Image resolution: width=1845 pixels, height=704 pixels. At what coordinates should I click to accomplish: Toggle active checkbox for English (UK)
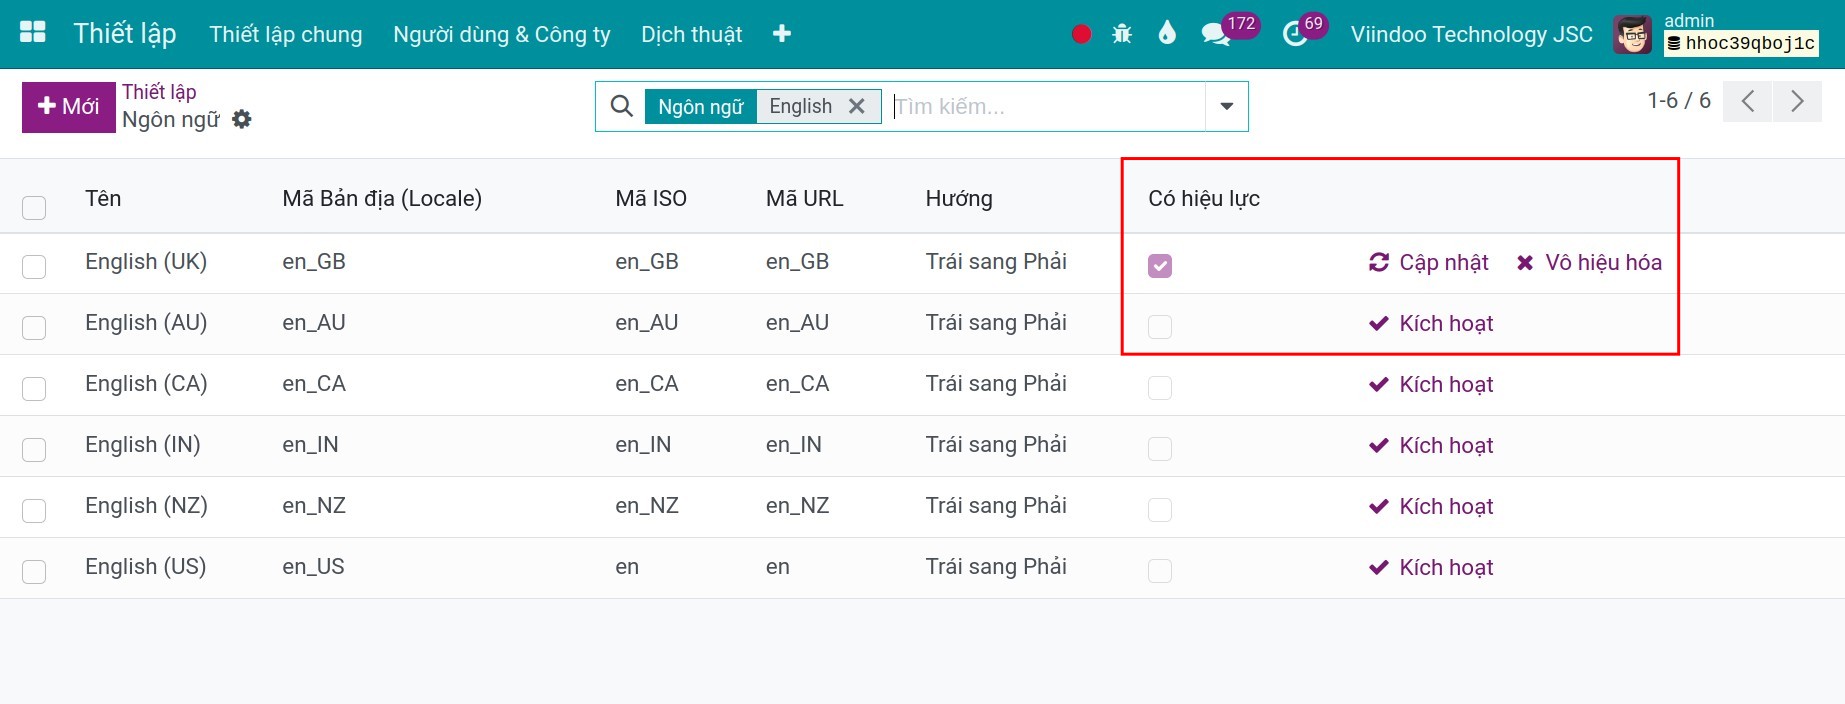pyautogui.click(x=1160, y=265)
